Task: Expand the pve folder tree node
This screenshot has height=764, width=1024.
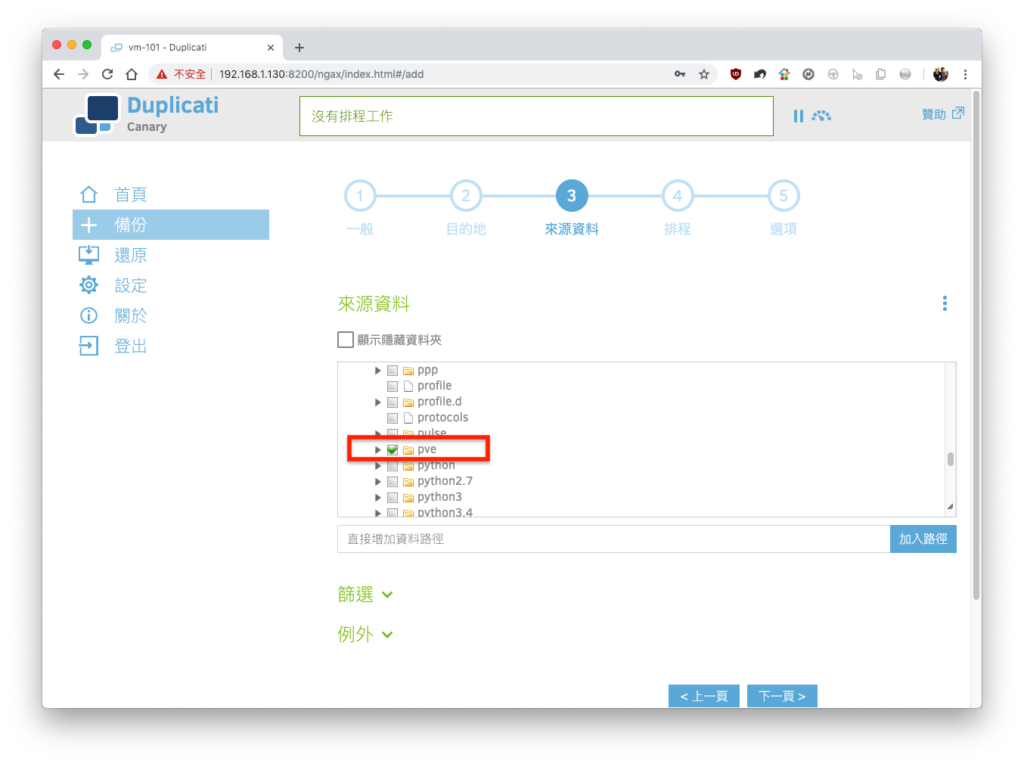Action: pyautogui.click(x=377, y=450)
